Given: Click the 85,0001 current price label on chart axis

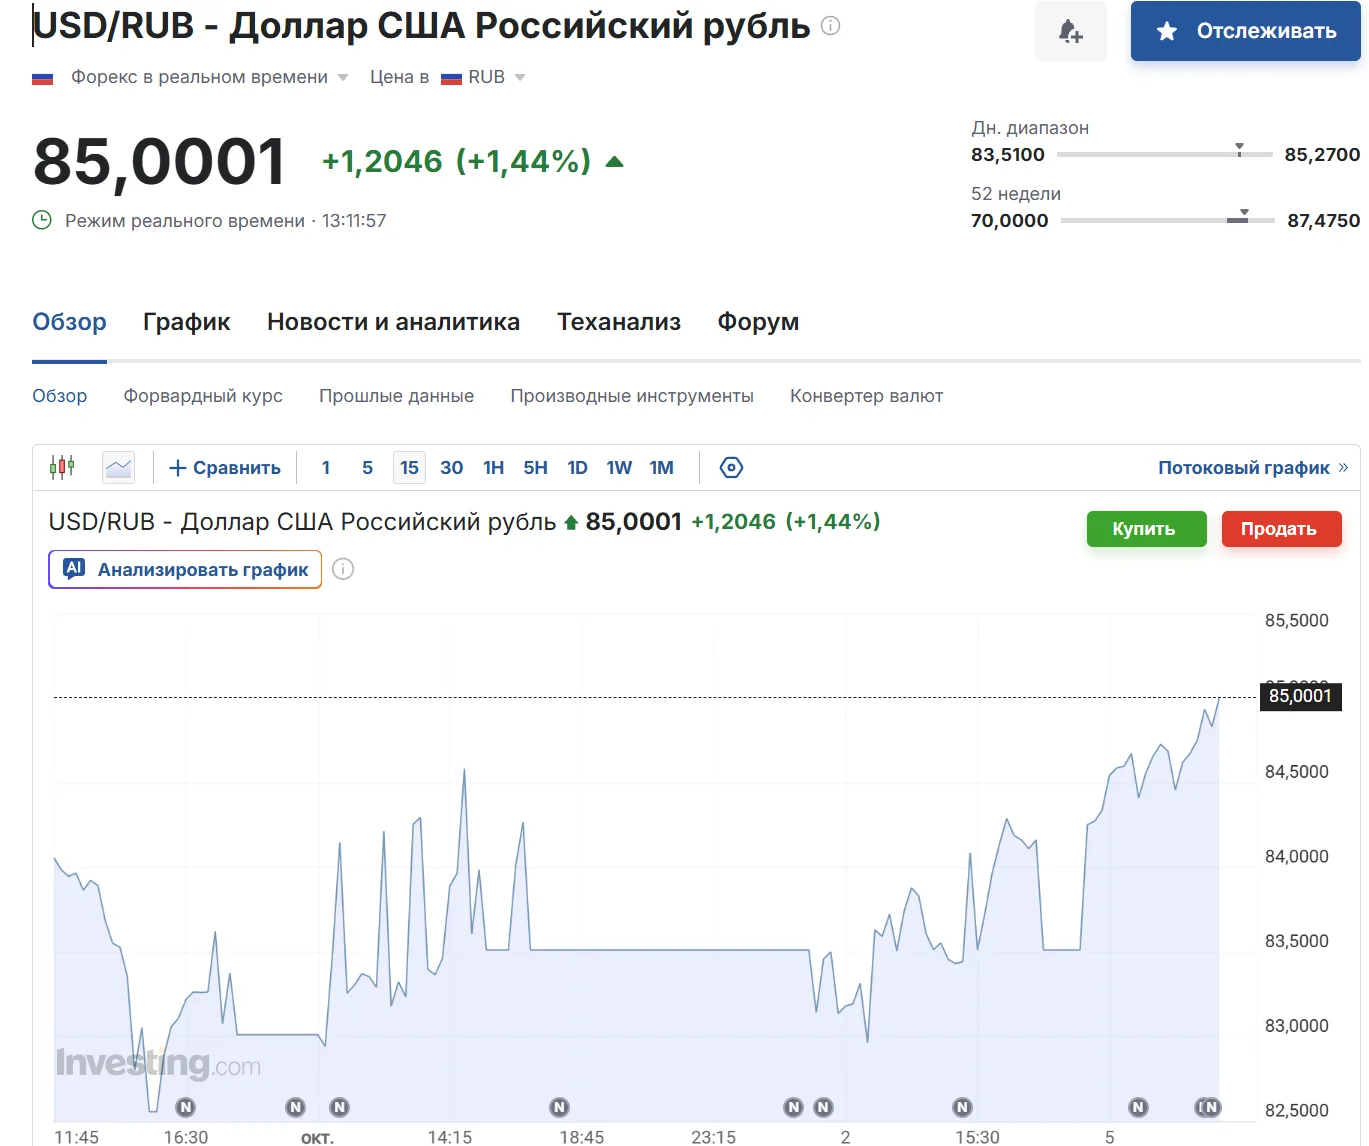Looking at the screenshot, I should point(1300,696).
